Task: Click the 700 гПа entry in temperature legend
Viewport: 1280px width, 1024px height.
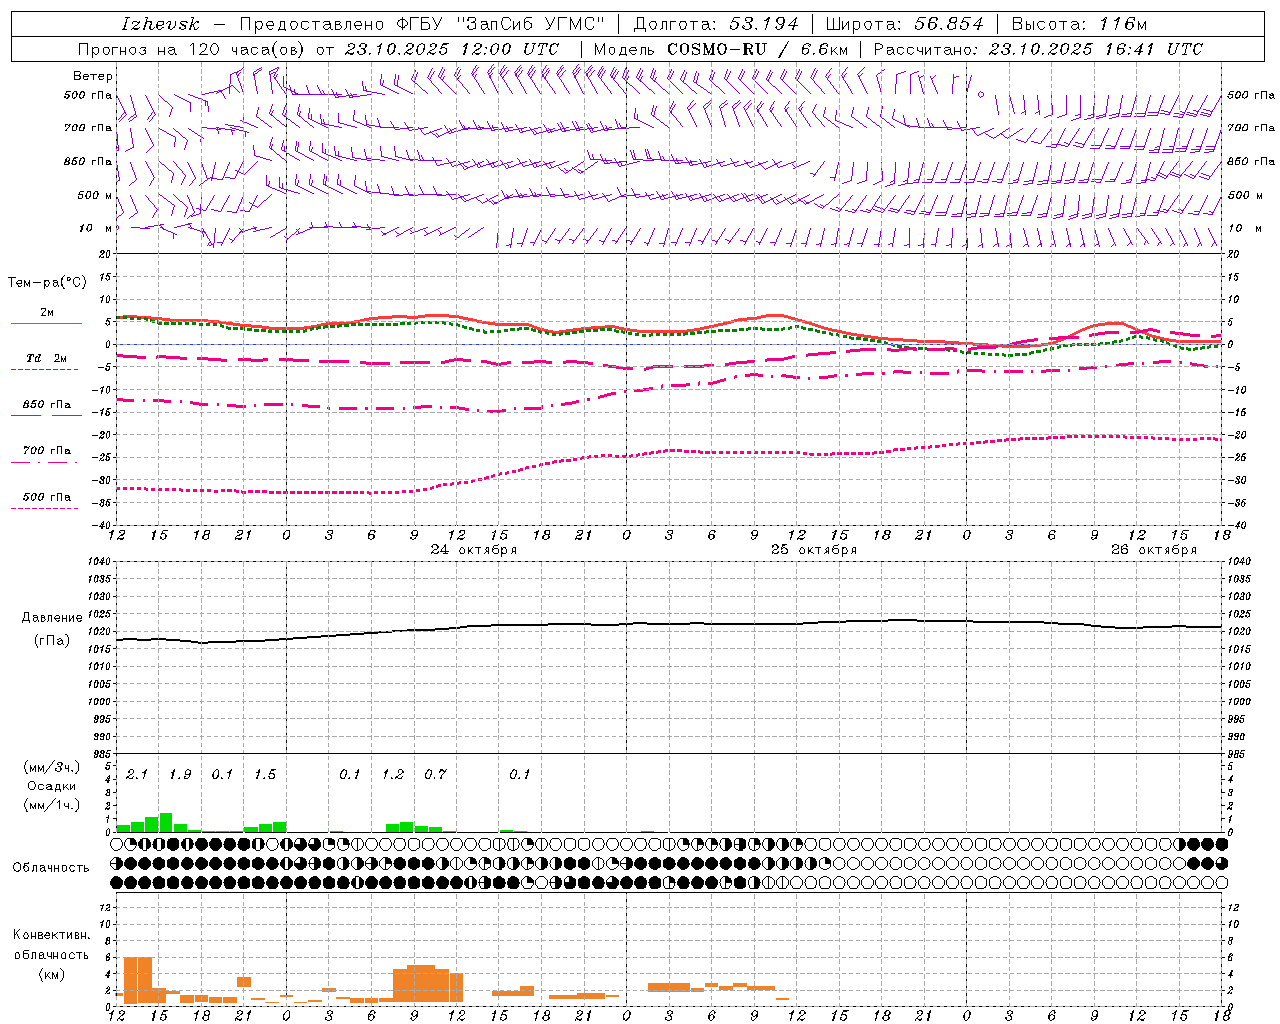Action: coord(47,450)
